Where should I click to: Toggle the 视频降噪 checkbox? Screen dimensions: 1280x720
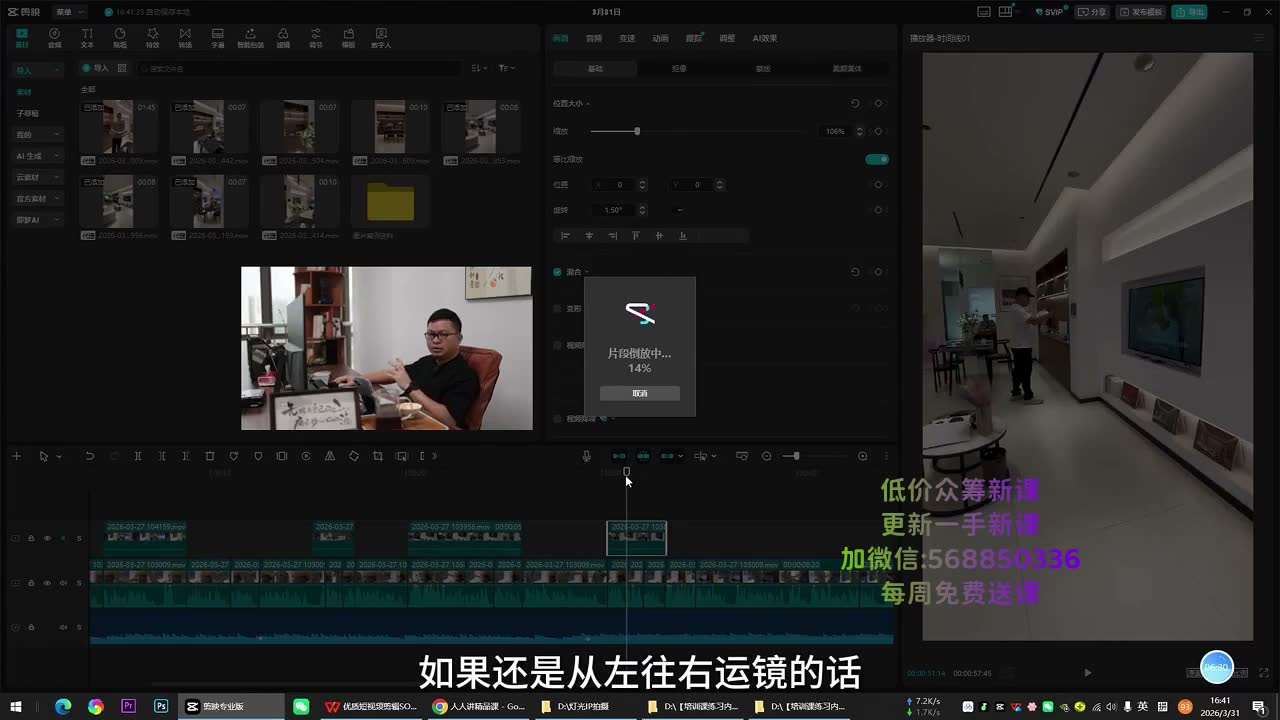tap(558, 419)
